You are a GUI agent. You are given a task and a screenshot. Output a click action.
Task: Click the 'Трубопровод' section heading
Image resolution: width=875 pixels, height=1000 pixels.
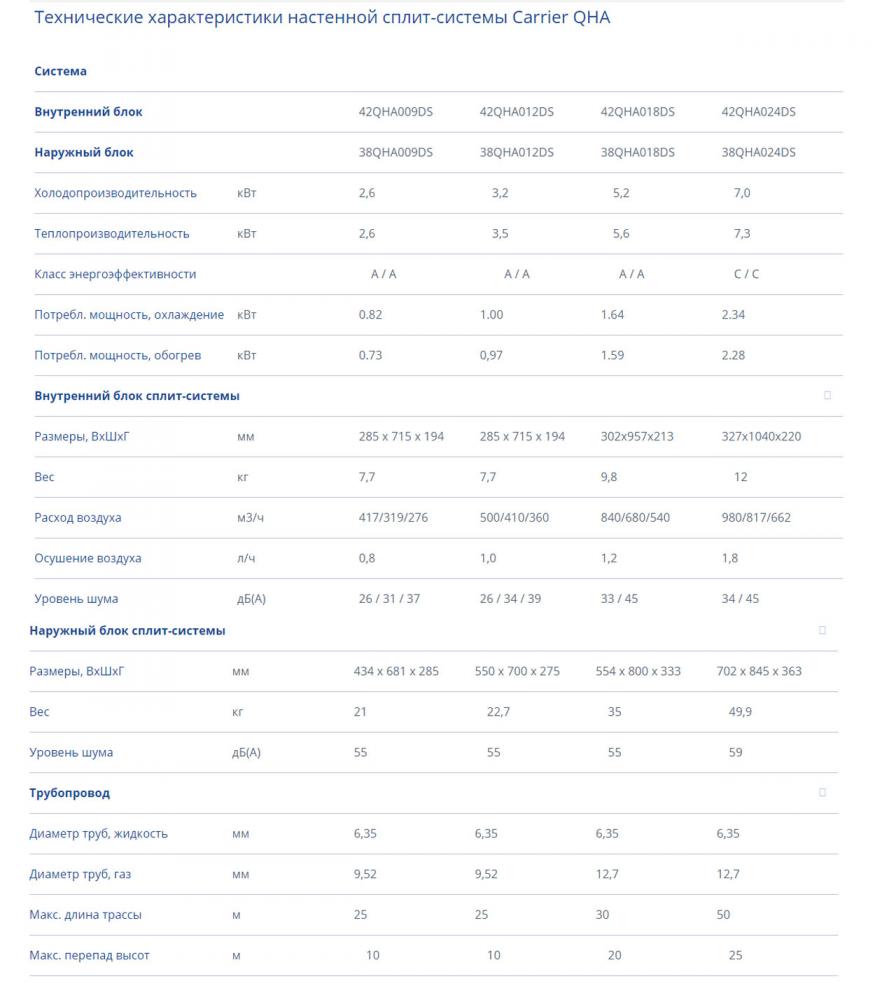pos(69,793)
